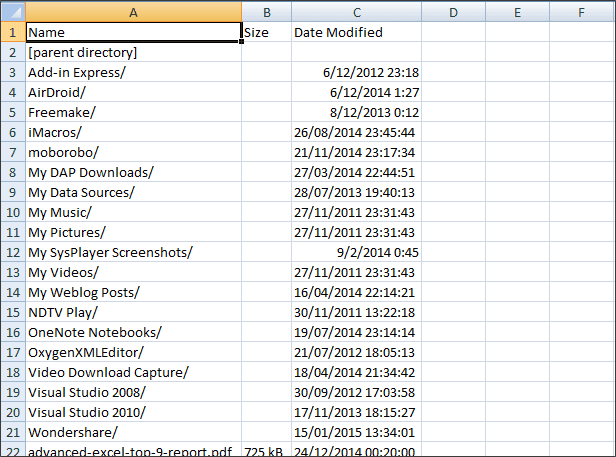Select row 5 header
616x457 pixels.
pos(13,112)
